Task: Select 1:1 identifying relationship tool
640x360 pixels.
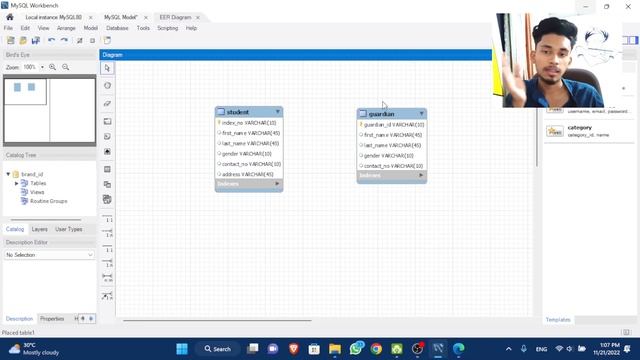Action: coord(107,248)
